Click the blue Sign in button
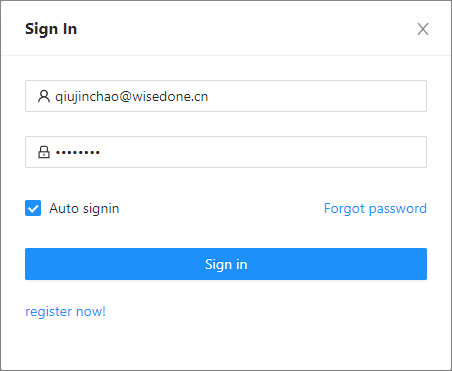Viewport: 452px width, 371px height. pyautogui.click(x=226, y=264)
